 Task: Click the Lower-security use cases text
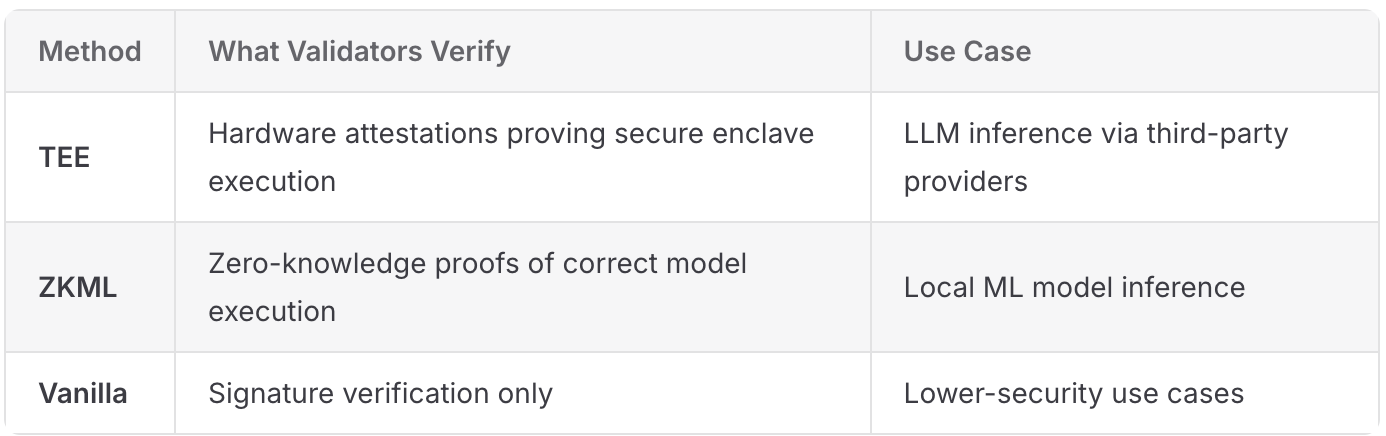[1074, 393]
